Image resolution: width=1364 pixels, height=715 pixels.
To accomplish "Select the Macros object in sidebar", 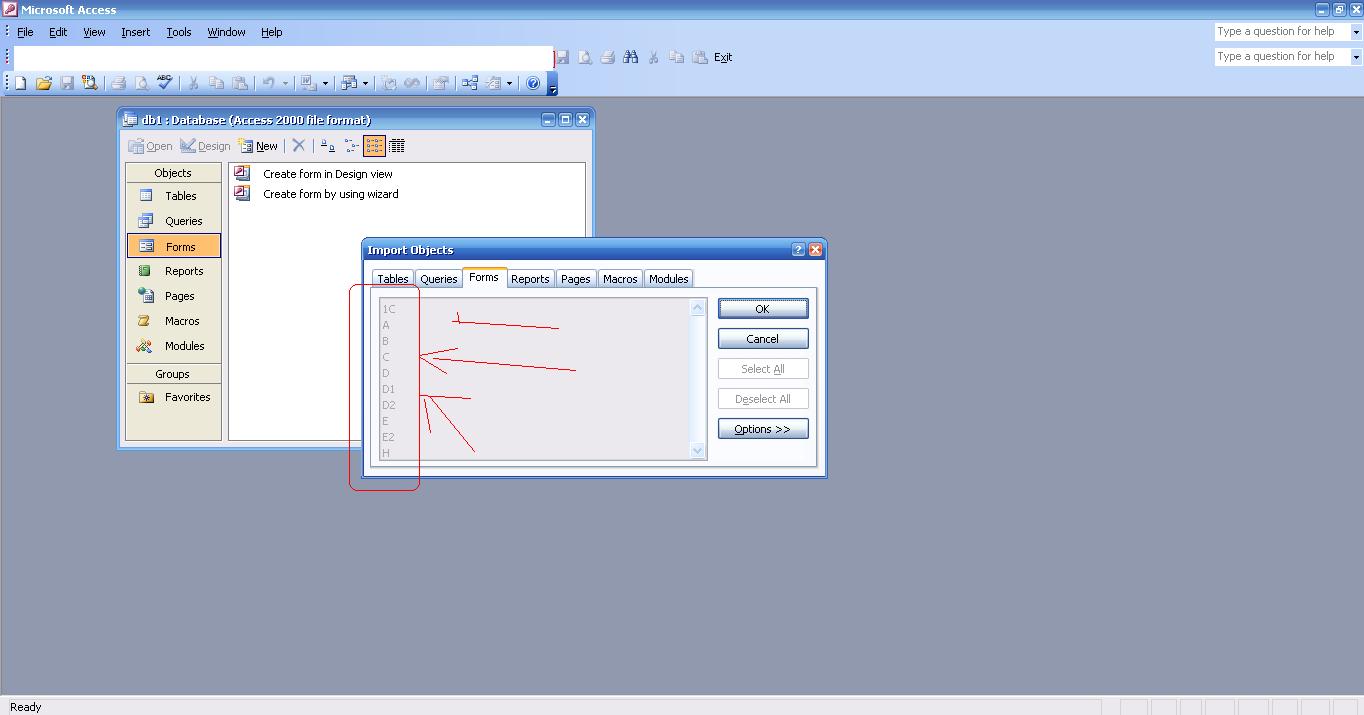I will [173, 321].
